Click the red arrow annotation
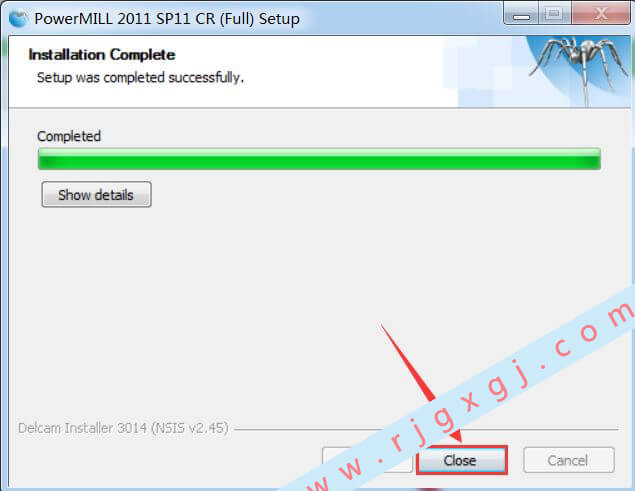The height and width of the screenshot is (491, 635). tap(421, 383)
